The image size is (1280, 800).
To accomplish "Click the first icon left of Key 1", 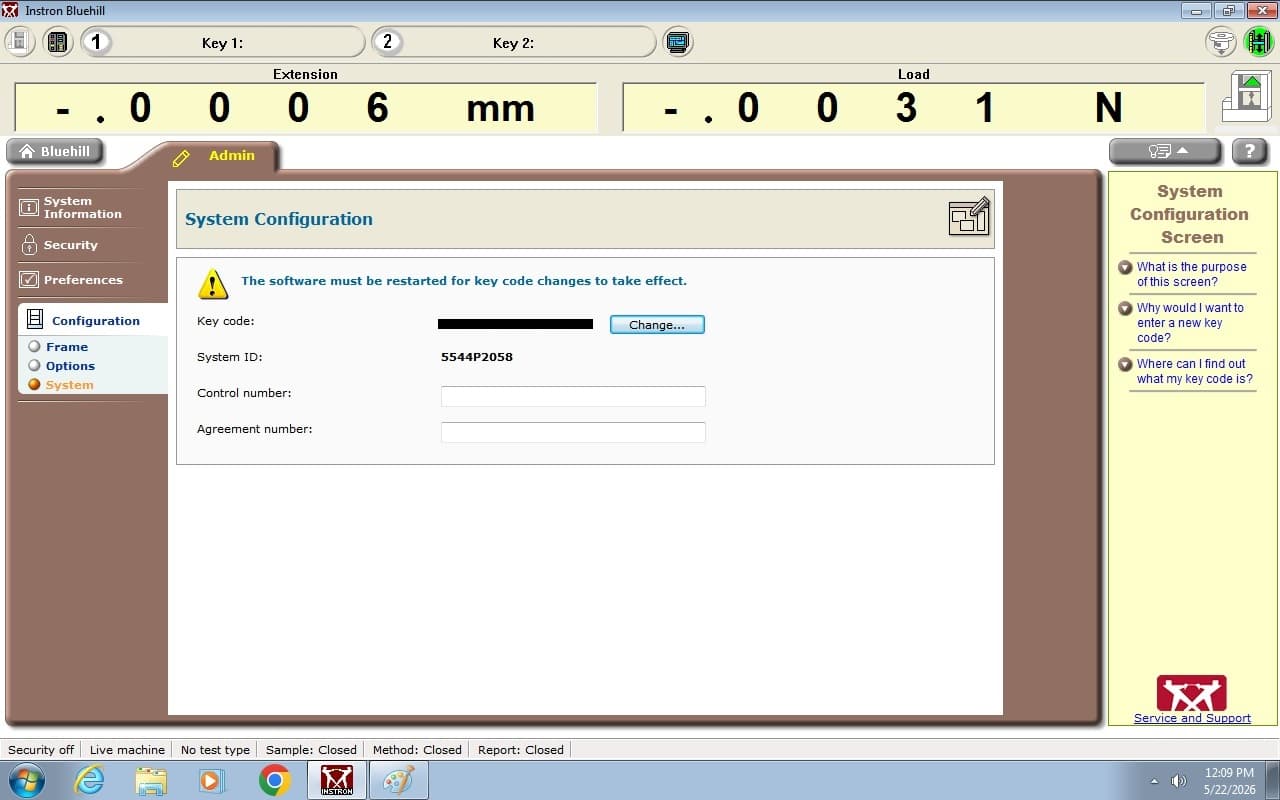I will pos(20,42).
